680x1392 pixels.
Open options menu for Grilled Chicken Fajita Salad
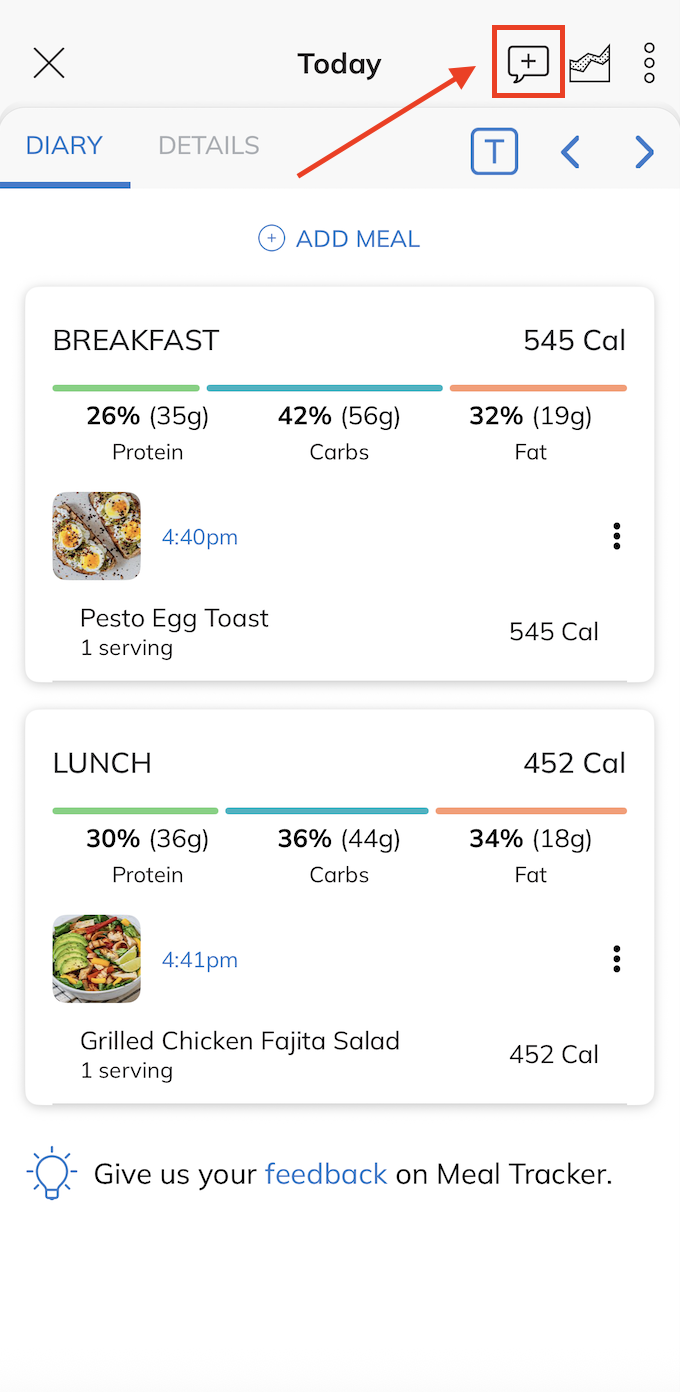click(616, 960)
